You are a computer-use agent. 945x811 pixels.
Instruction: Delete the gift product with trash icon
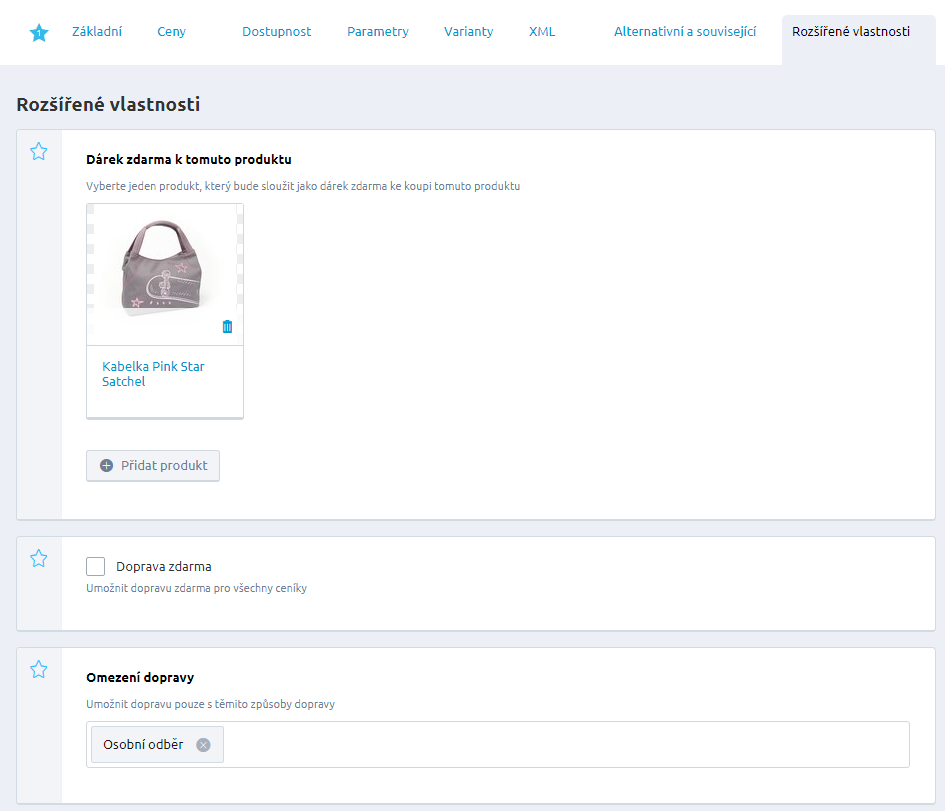pos(227,327)
